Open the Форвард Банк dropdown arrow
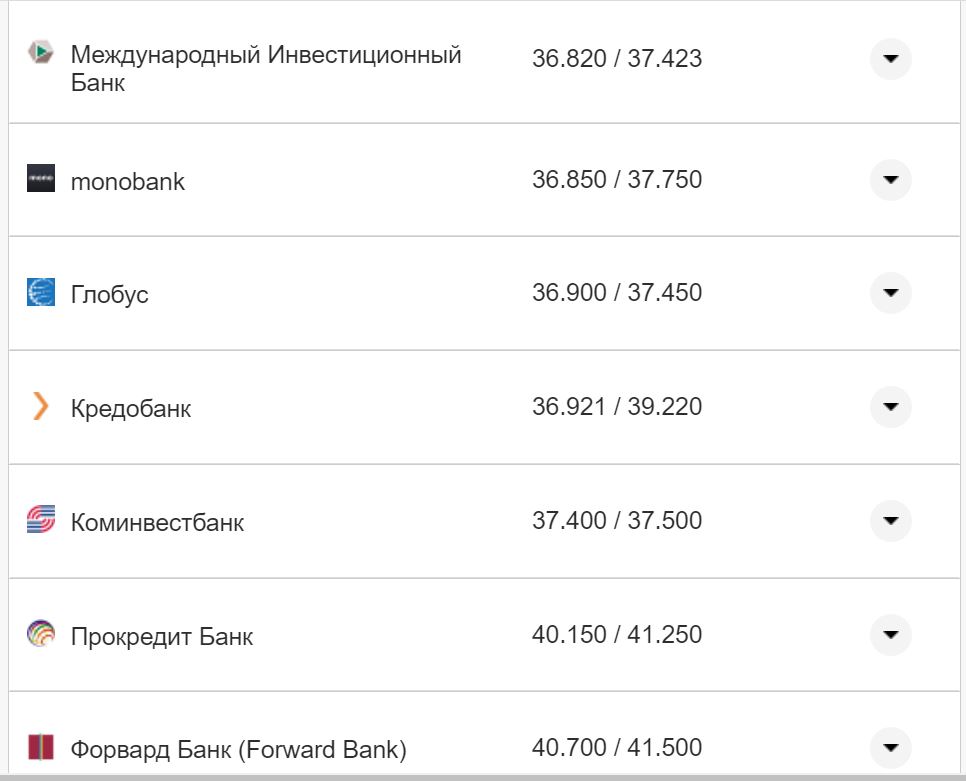 point(889,747)
